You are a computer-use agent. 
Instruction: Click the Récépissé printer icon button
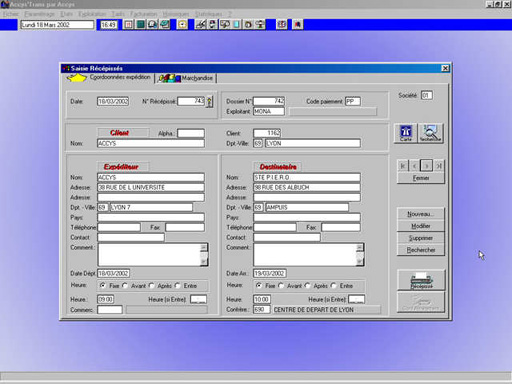pos(421,280)
